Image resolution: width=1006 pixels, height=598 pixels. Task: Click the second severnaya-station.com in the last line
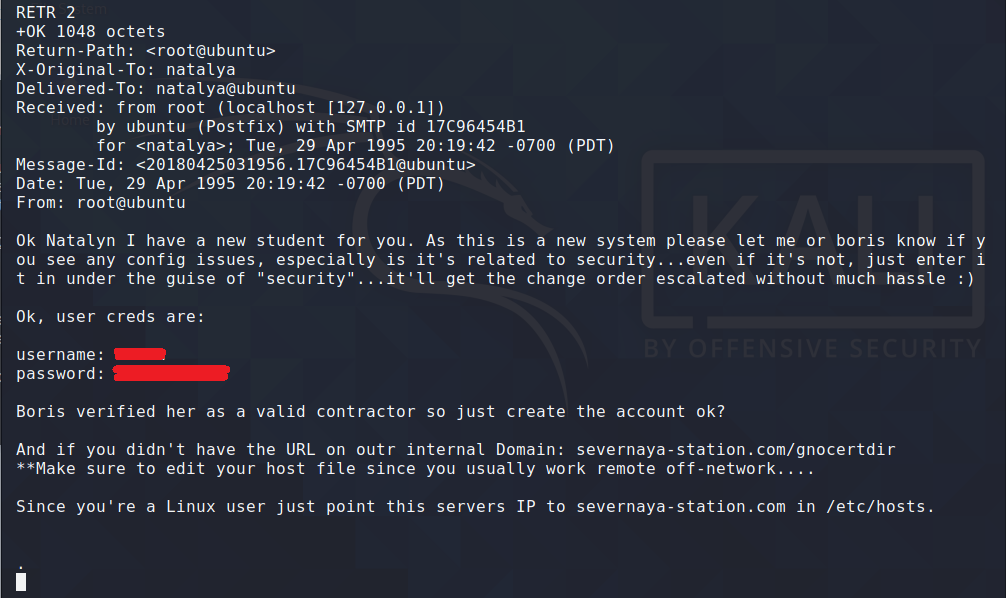[x=681, y=507]
